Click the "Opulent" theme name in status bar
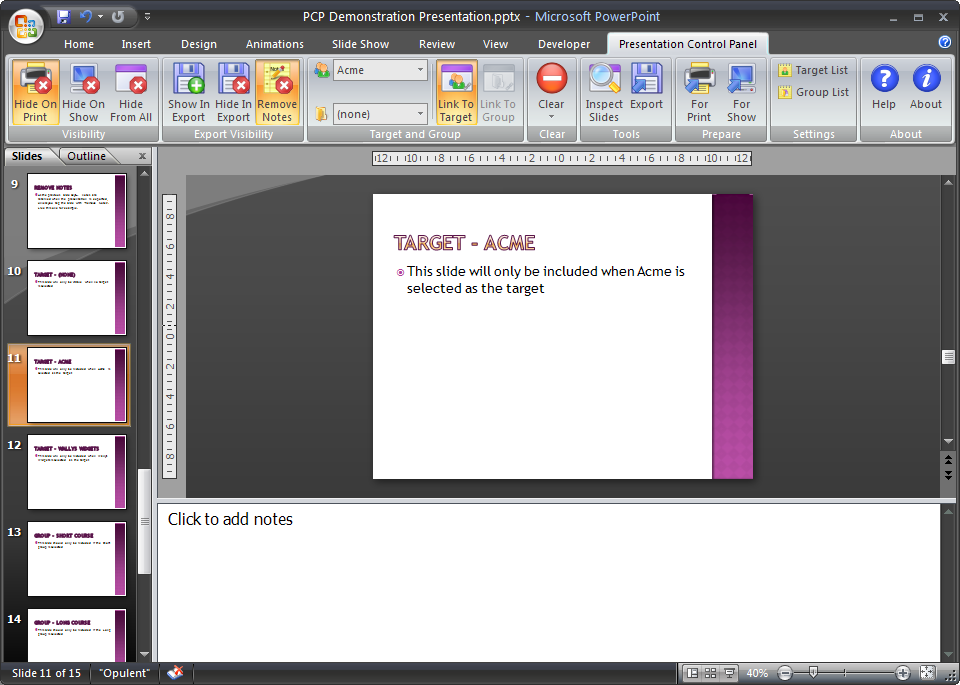Viewport: 960px width, 685px height. pyautogui.click(x=124, y=673)
